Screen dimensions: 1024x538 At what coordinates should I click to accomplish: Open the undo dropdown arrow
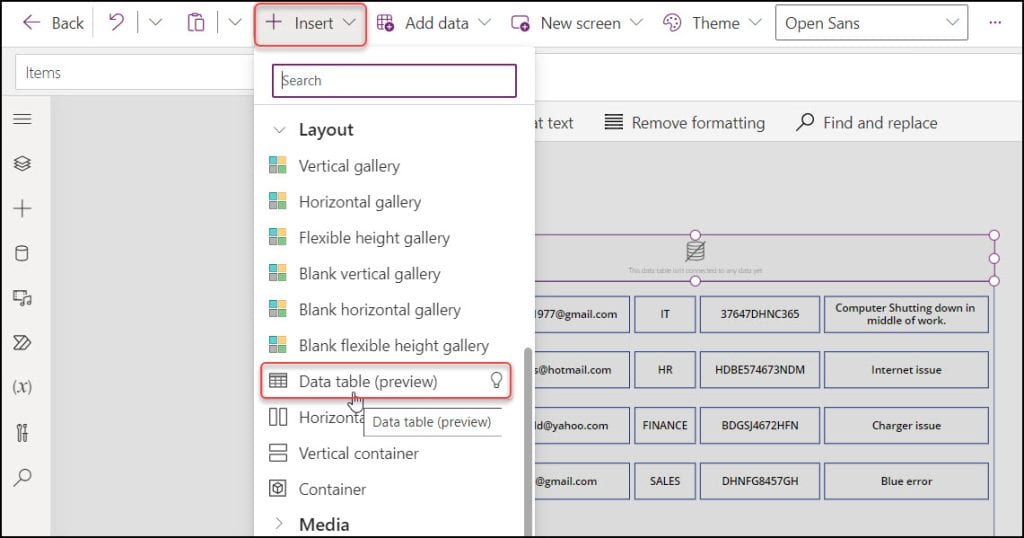155,23
